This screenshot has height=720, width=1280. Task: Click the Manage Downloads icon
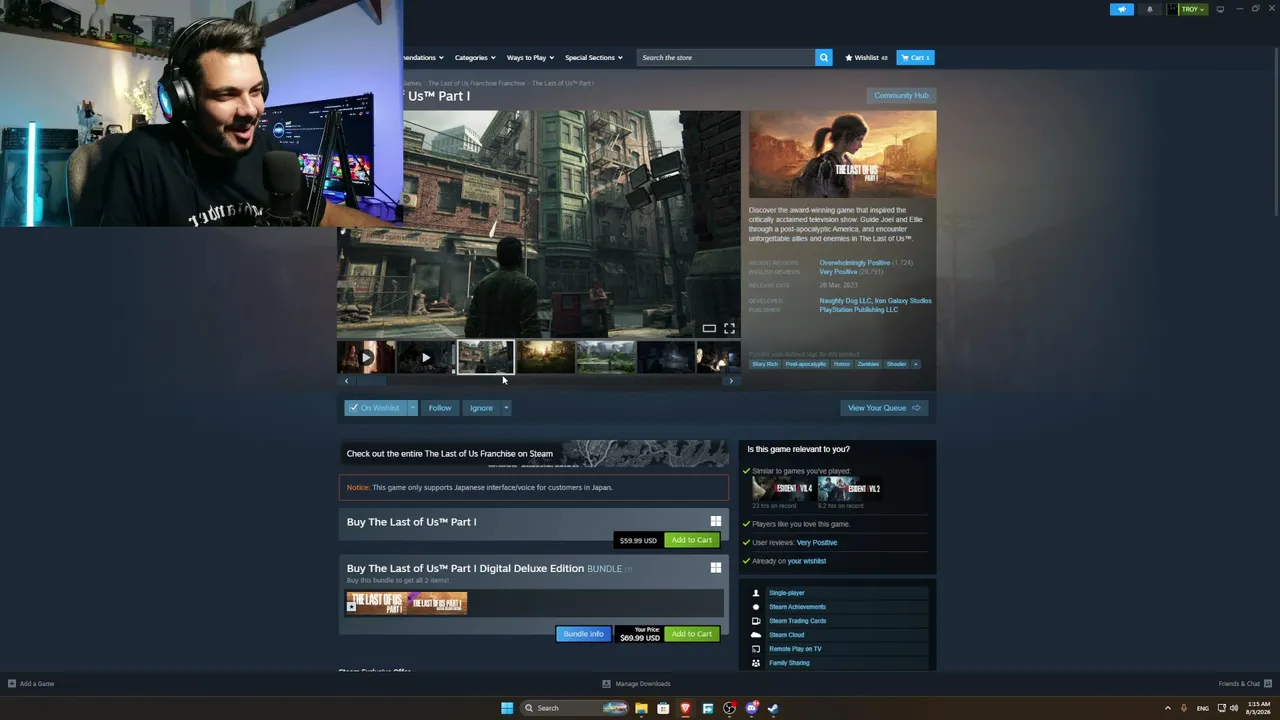tap(606, 684)
